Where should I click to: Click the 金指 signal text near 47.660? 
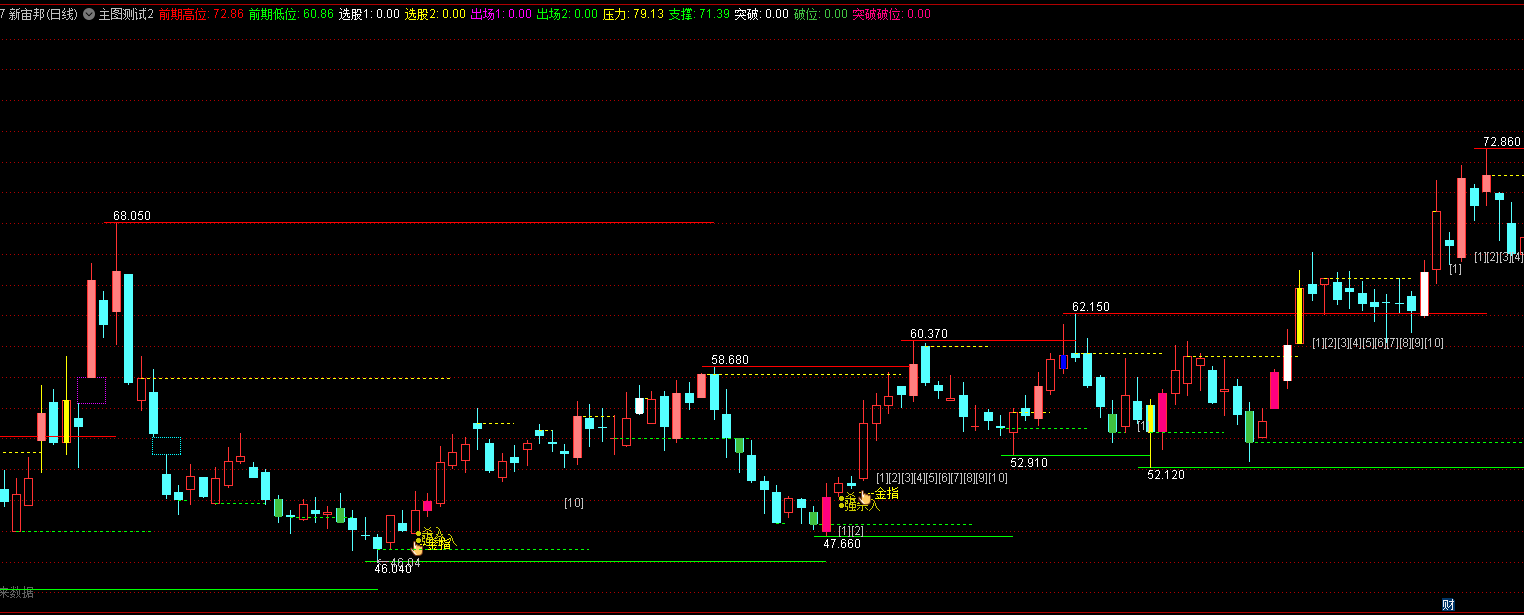886,494
